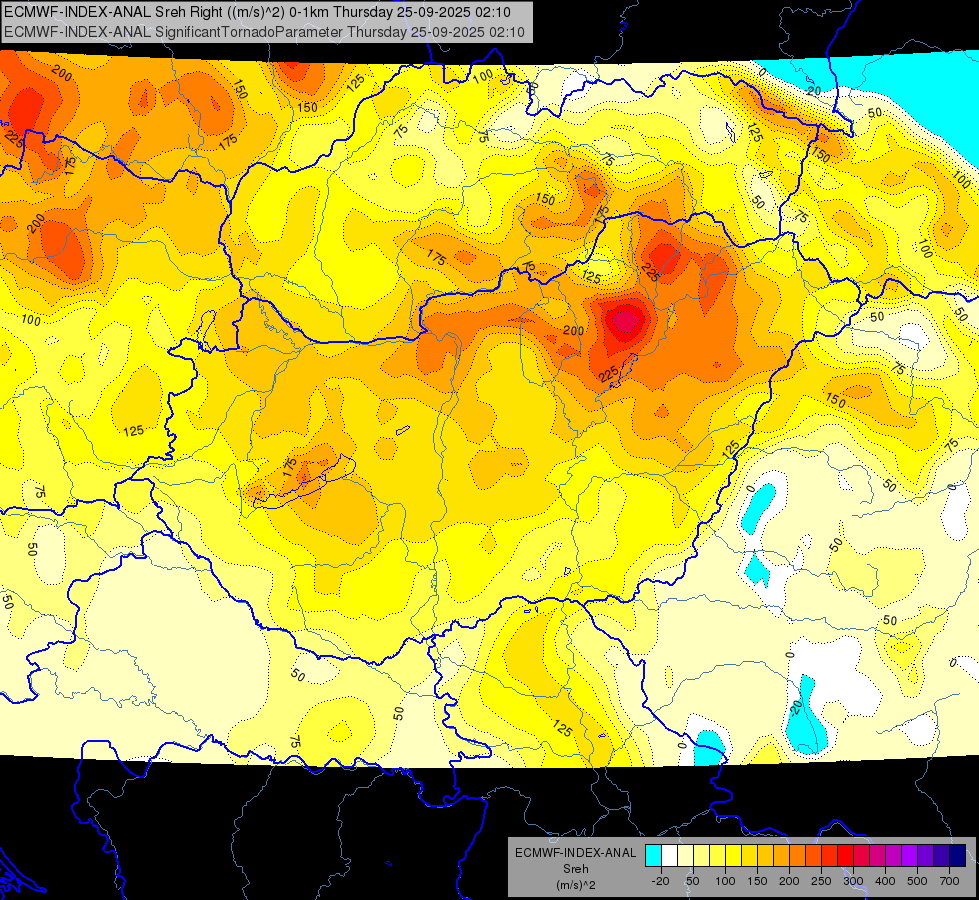979x900 pixels.
Task: Click the 700 tick label on legend
Action: point(949,881)
